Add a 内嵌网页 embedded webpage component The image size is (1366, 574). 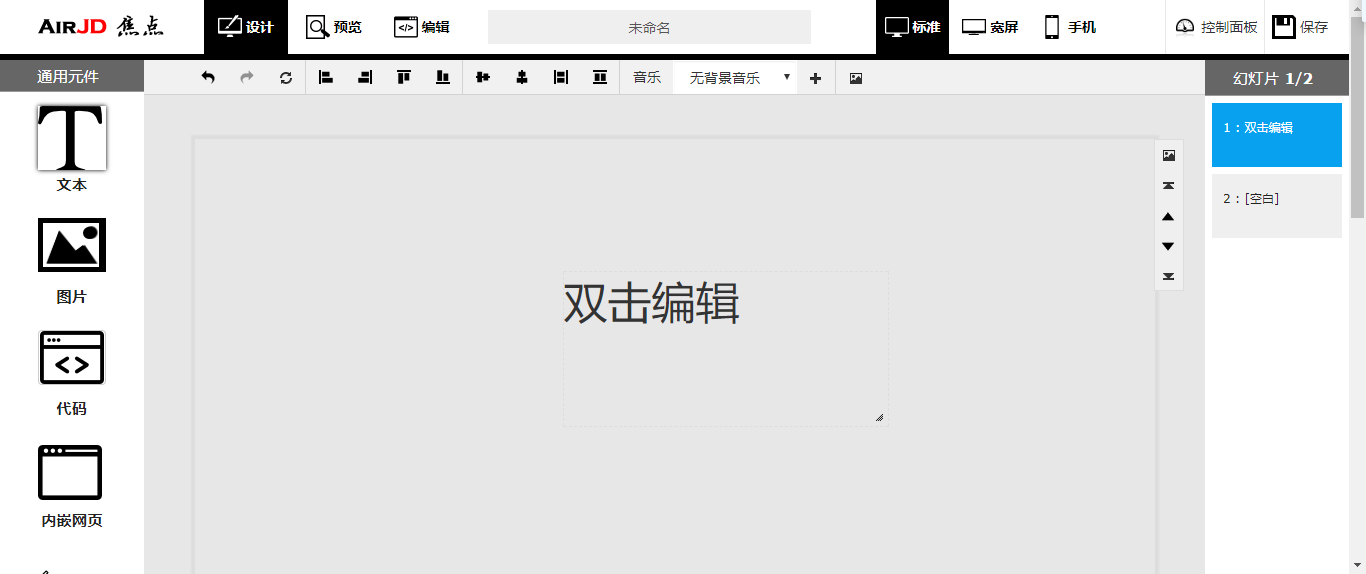[72, 486]
